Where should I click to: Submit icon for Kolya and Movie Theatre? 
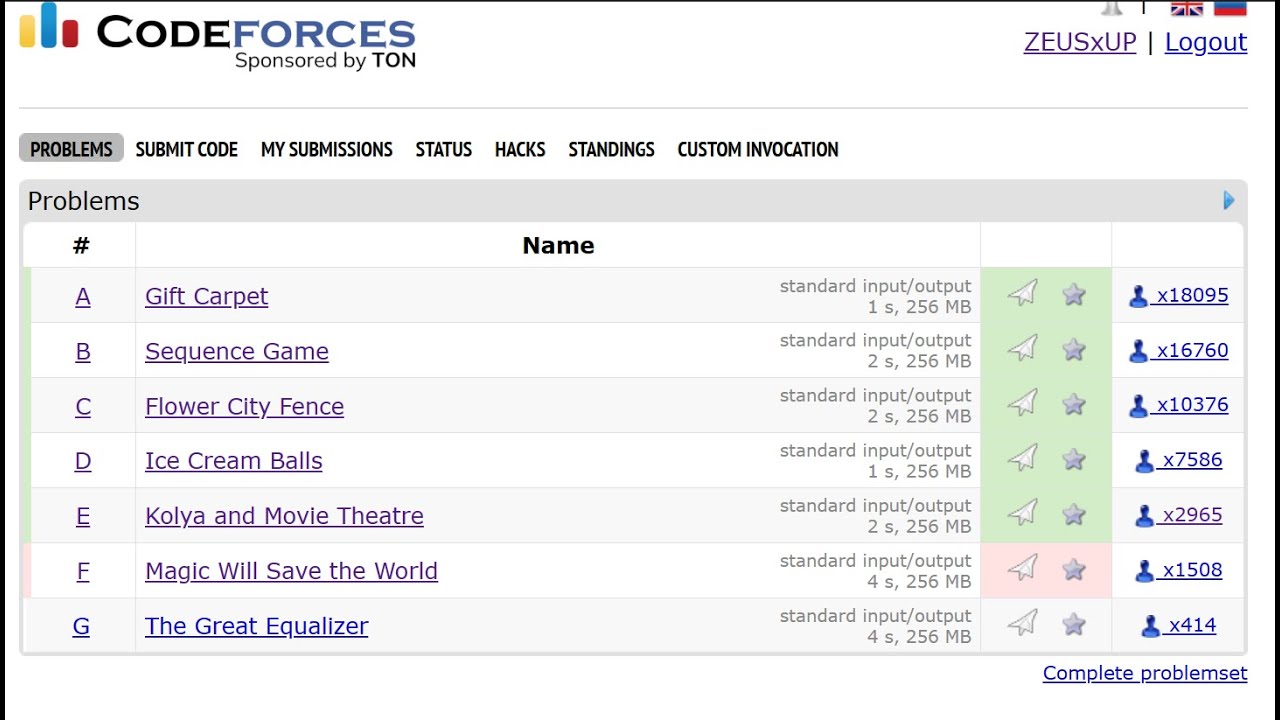pyautogui.click(x=1022, y=513)
